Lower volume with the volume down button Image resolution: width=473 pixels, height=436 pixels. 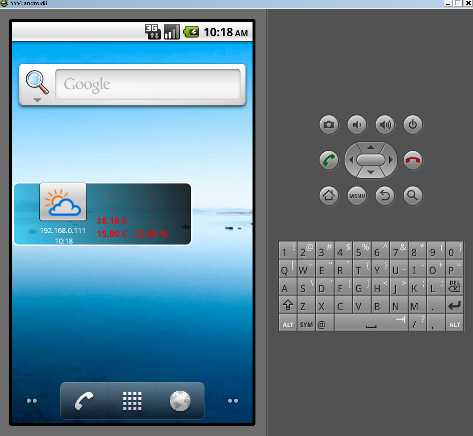[x=357, y=125]
